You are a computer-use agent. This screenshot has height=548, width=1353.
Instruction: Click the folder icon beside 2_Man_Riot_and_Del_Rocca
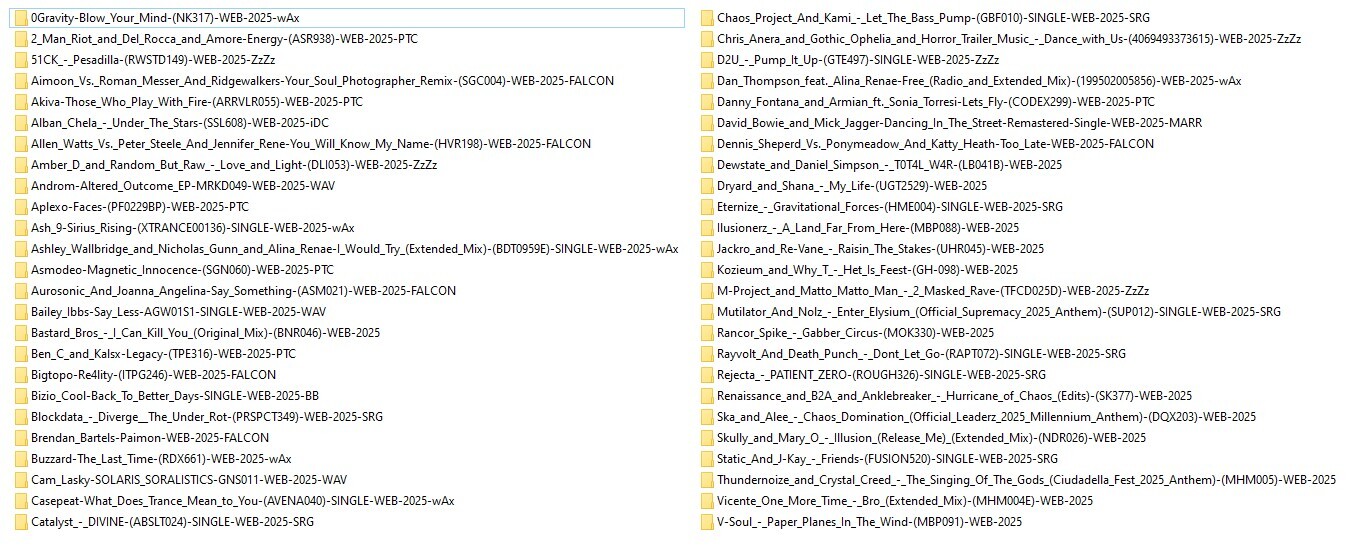click(x=21, y=39)
